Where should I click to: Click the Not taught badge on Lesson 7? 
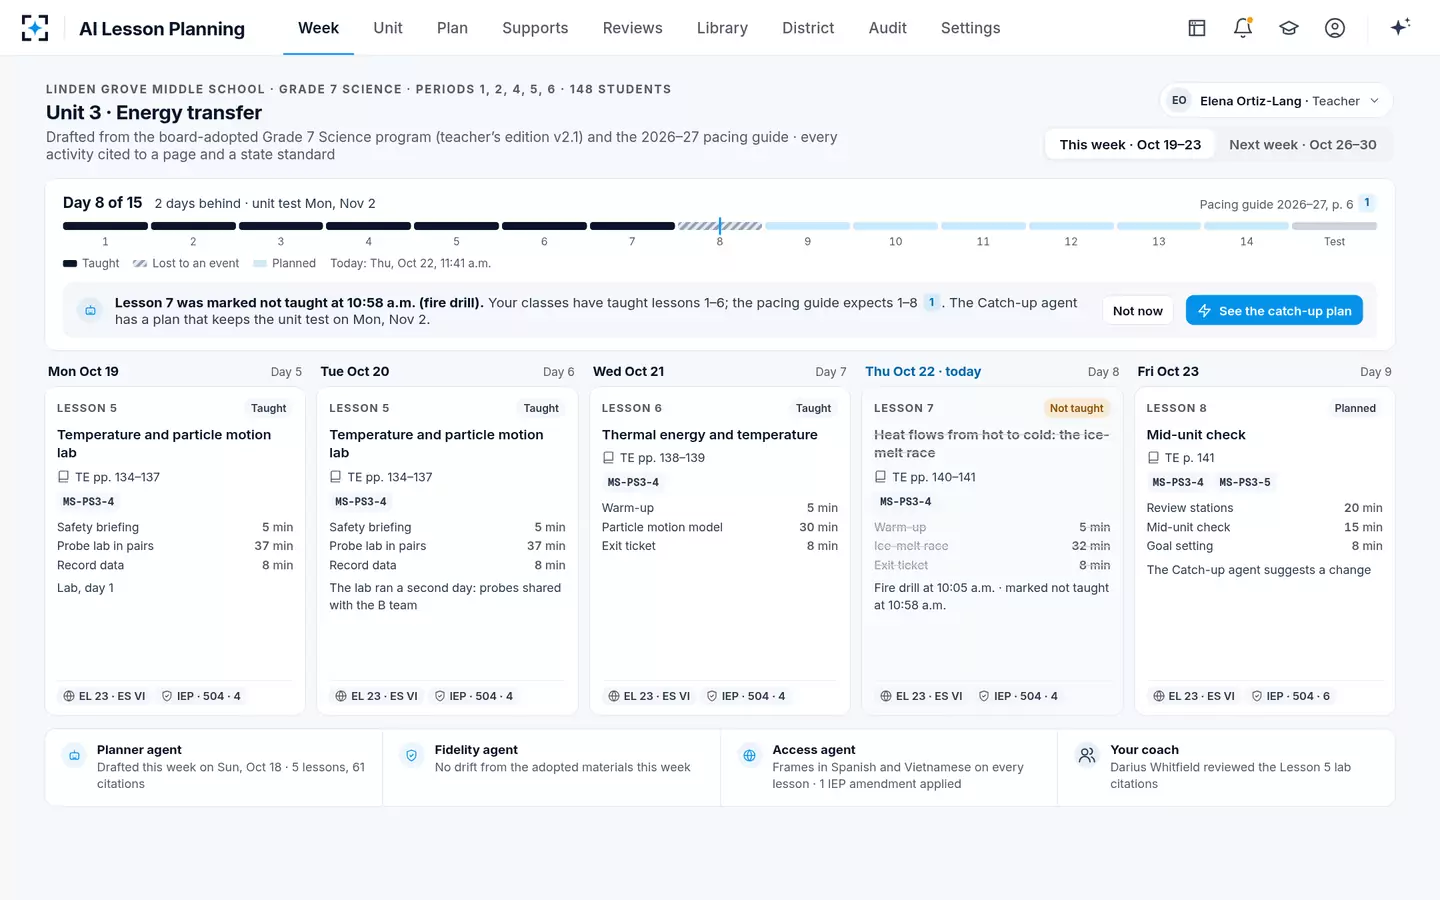coord(1076,408)
